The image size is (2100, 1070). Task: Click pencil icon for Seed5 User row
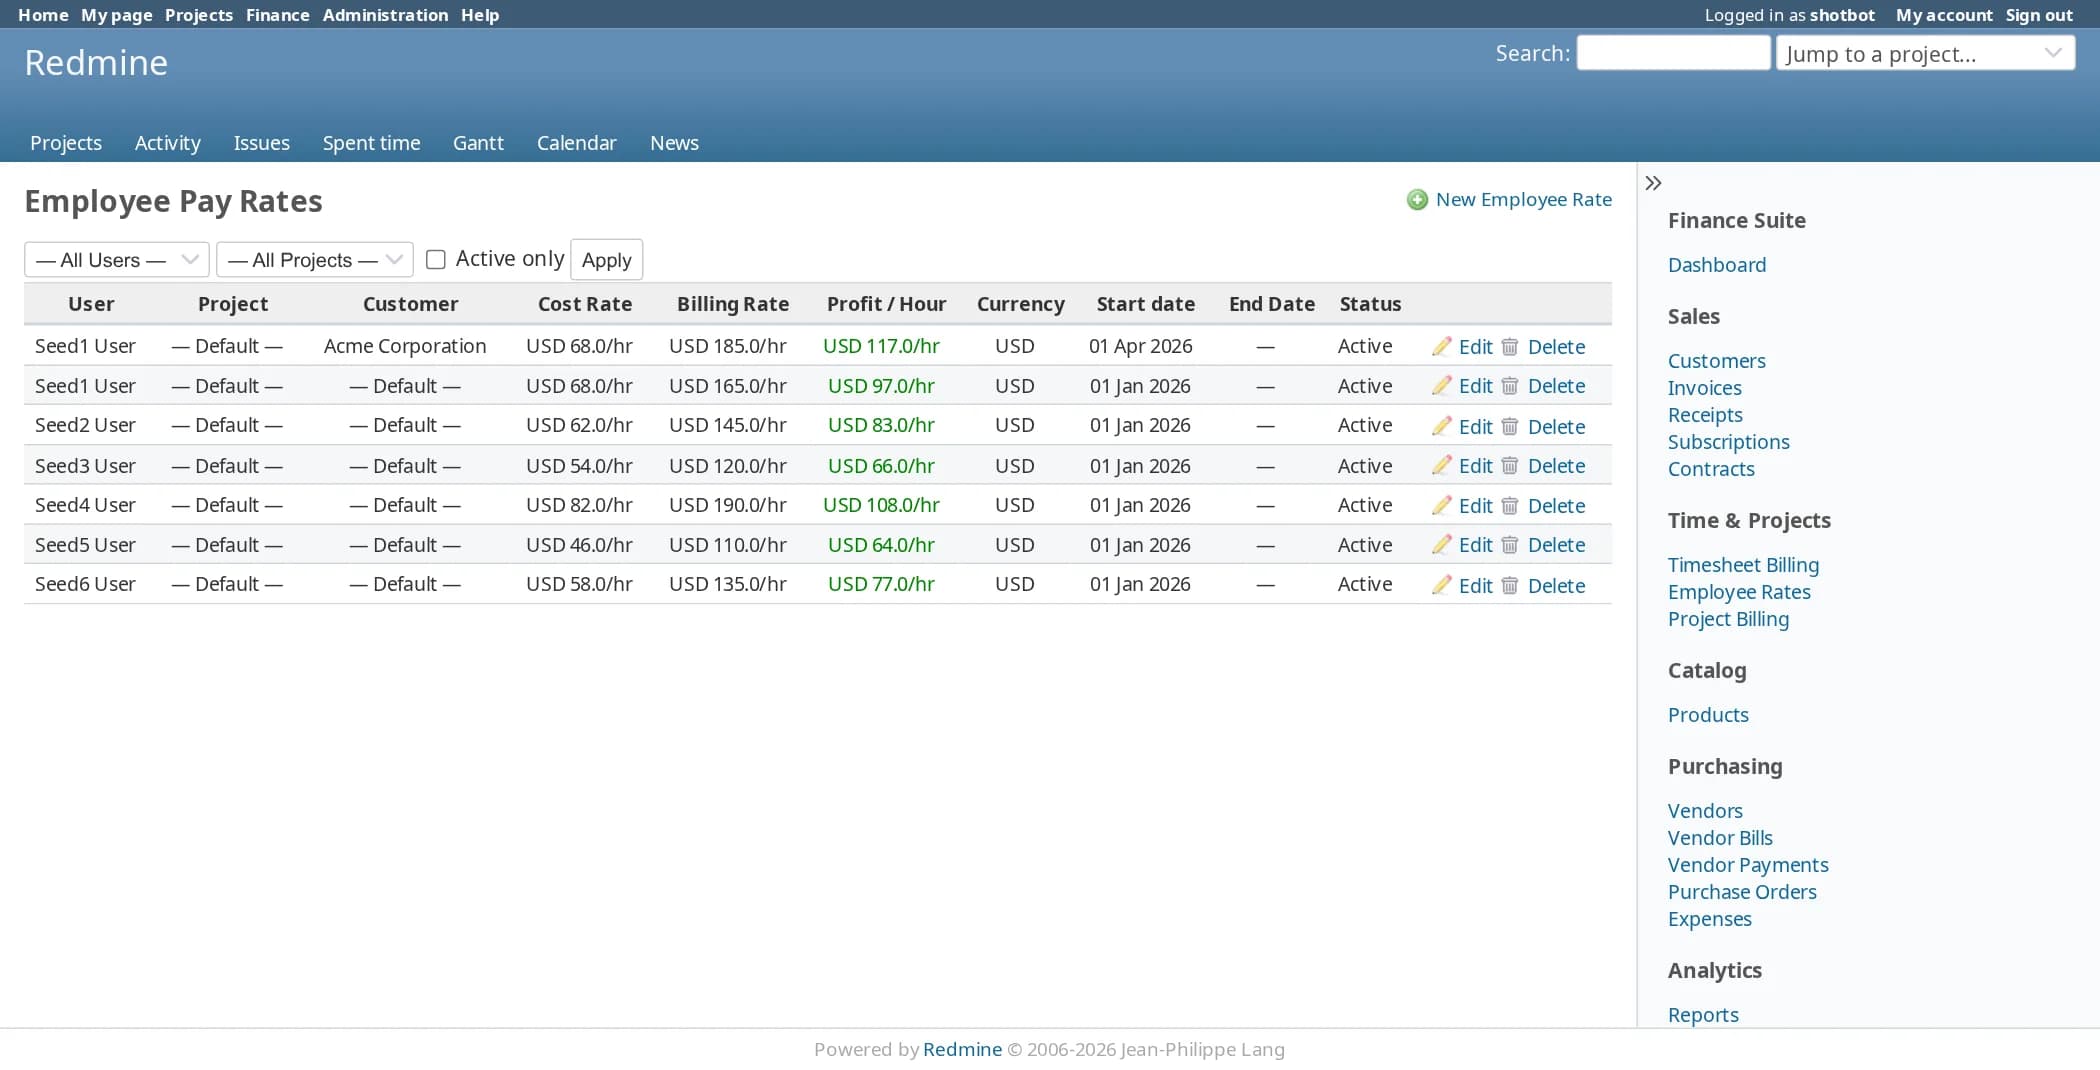pos(1441,545)
